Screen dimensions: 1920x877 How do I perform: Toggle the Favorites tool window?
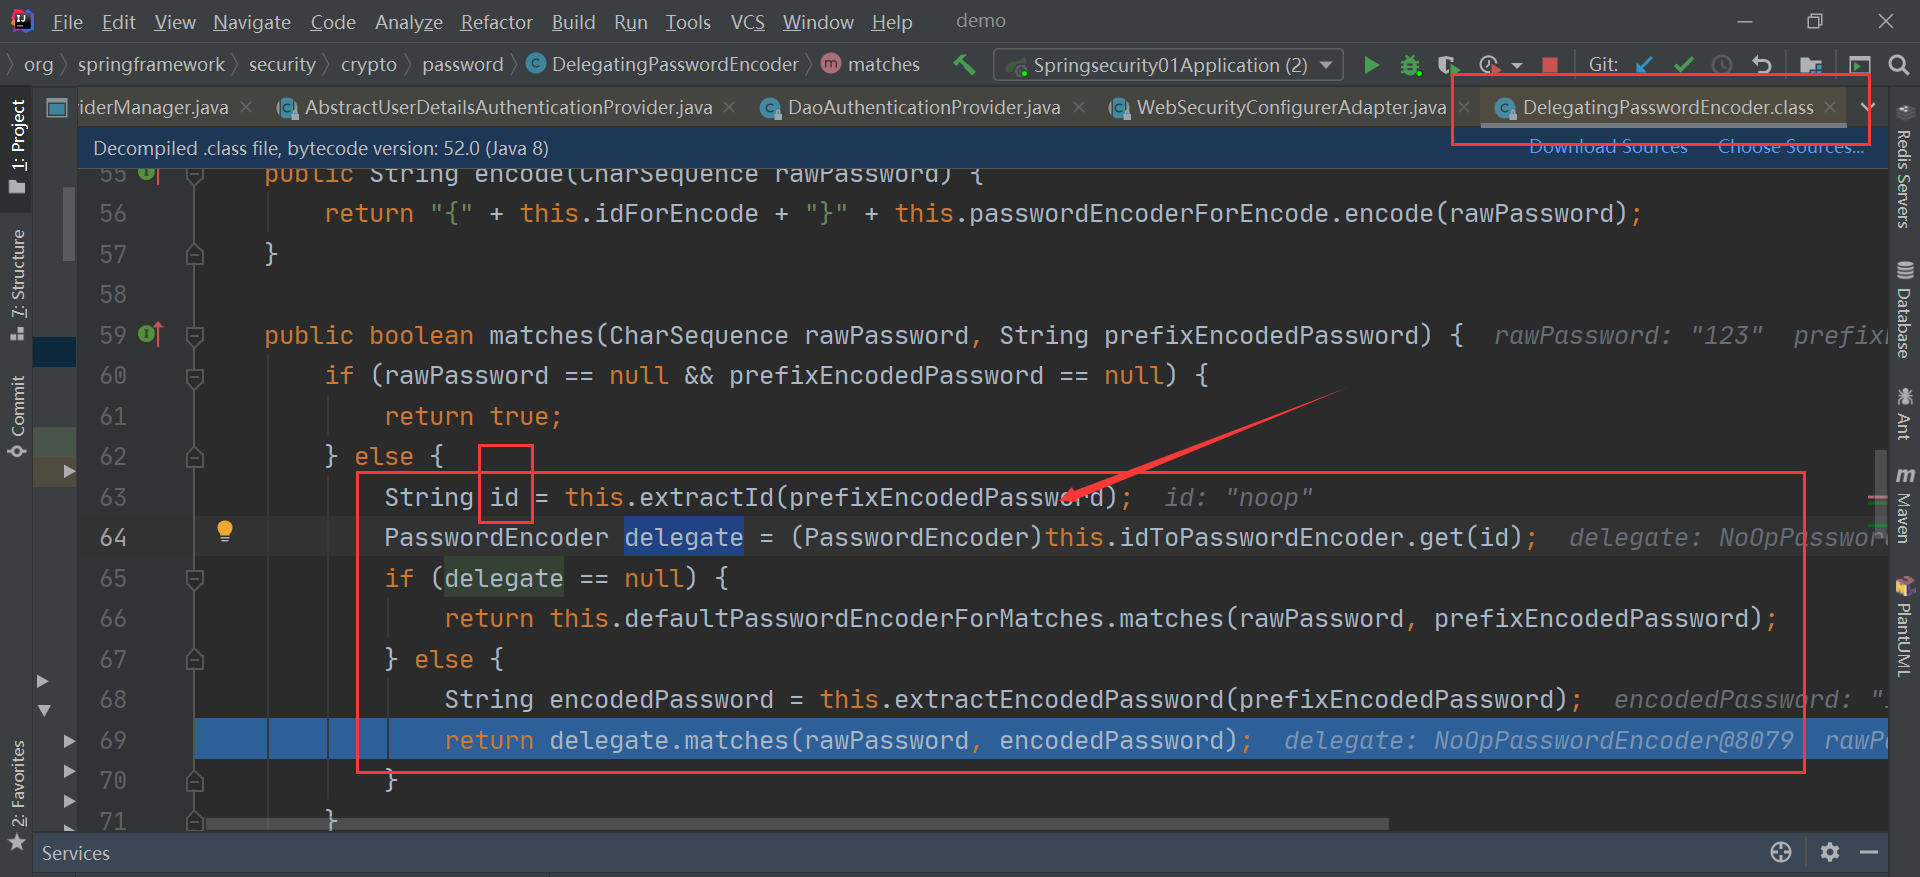pos(17,795)
